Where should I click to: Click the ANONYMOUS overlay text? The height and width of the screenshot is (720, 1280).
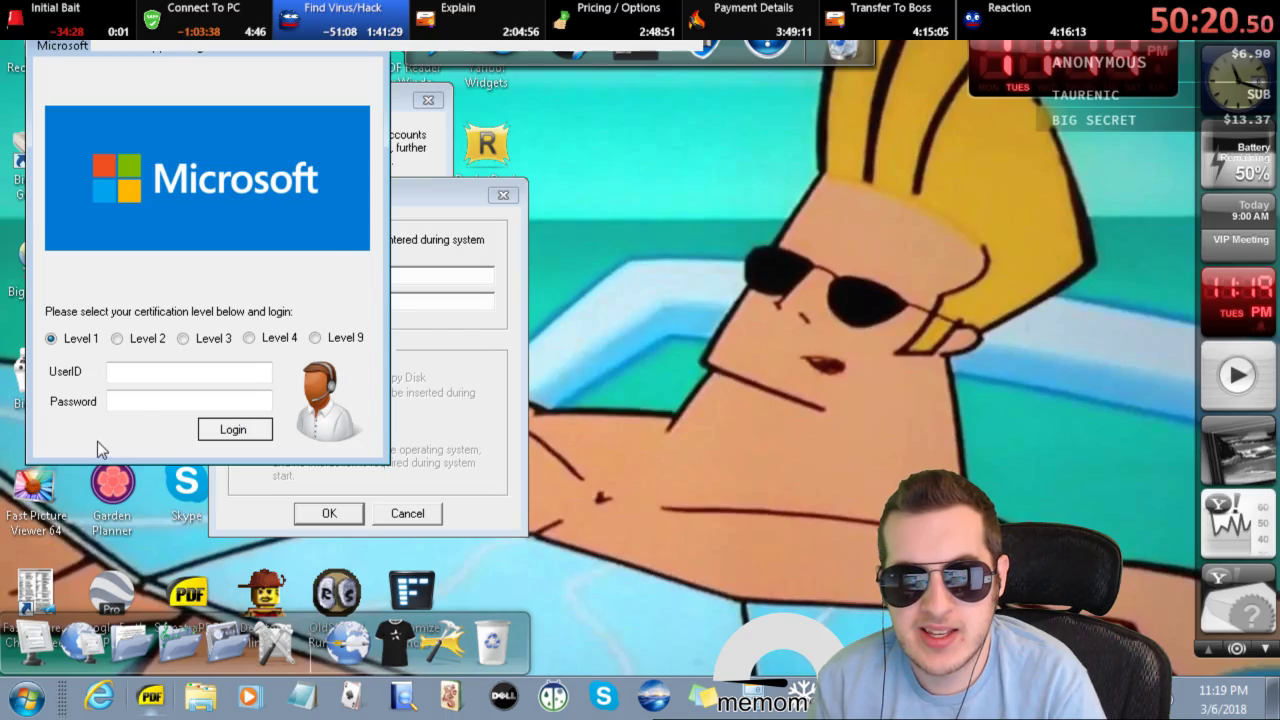click(1099, 62)
